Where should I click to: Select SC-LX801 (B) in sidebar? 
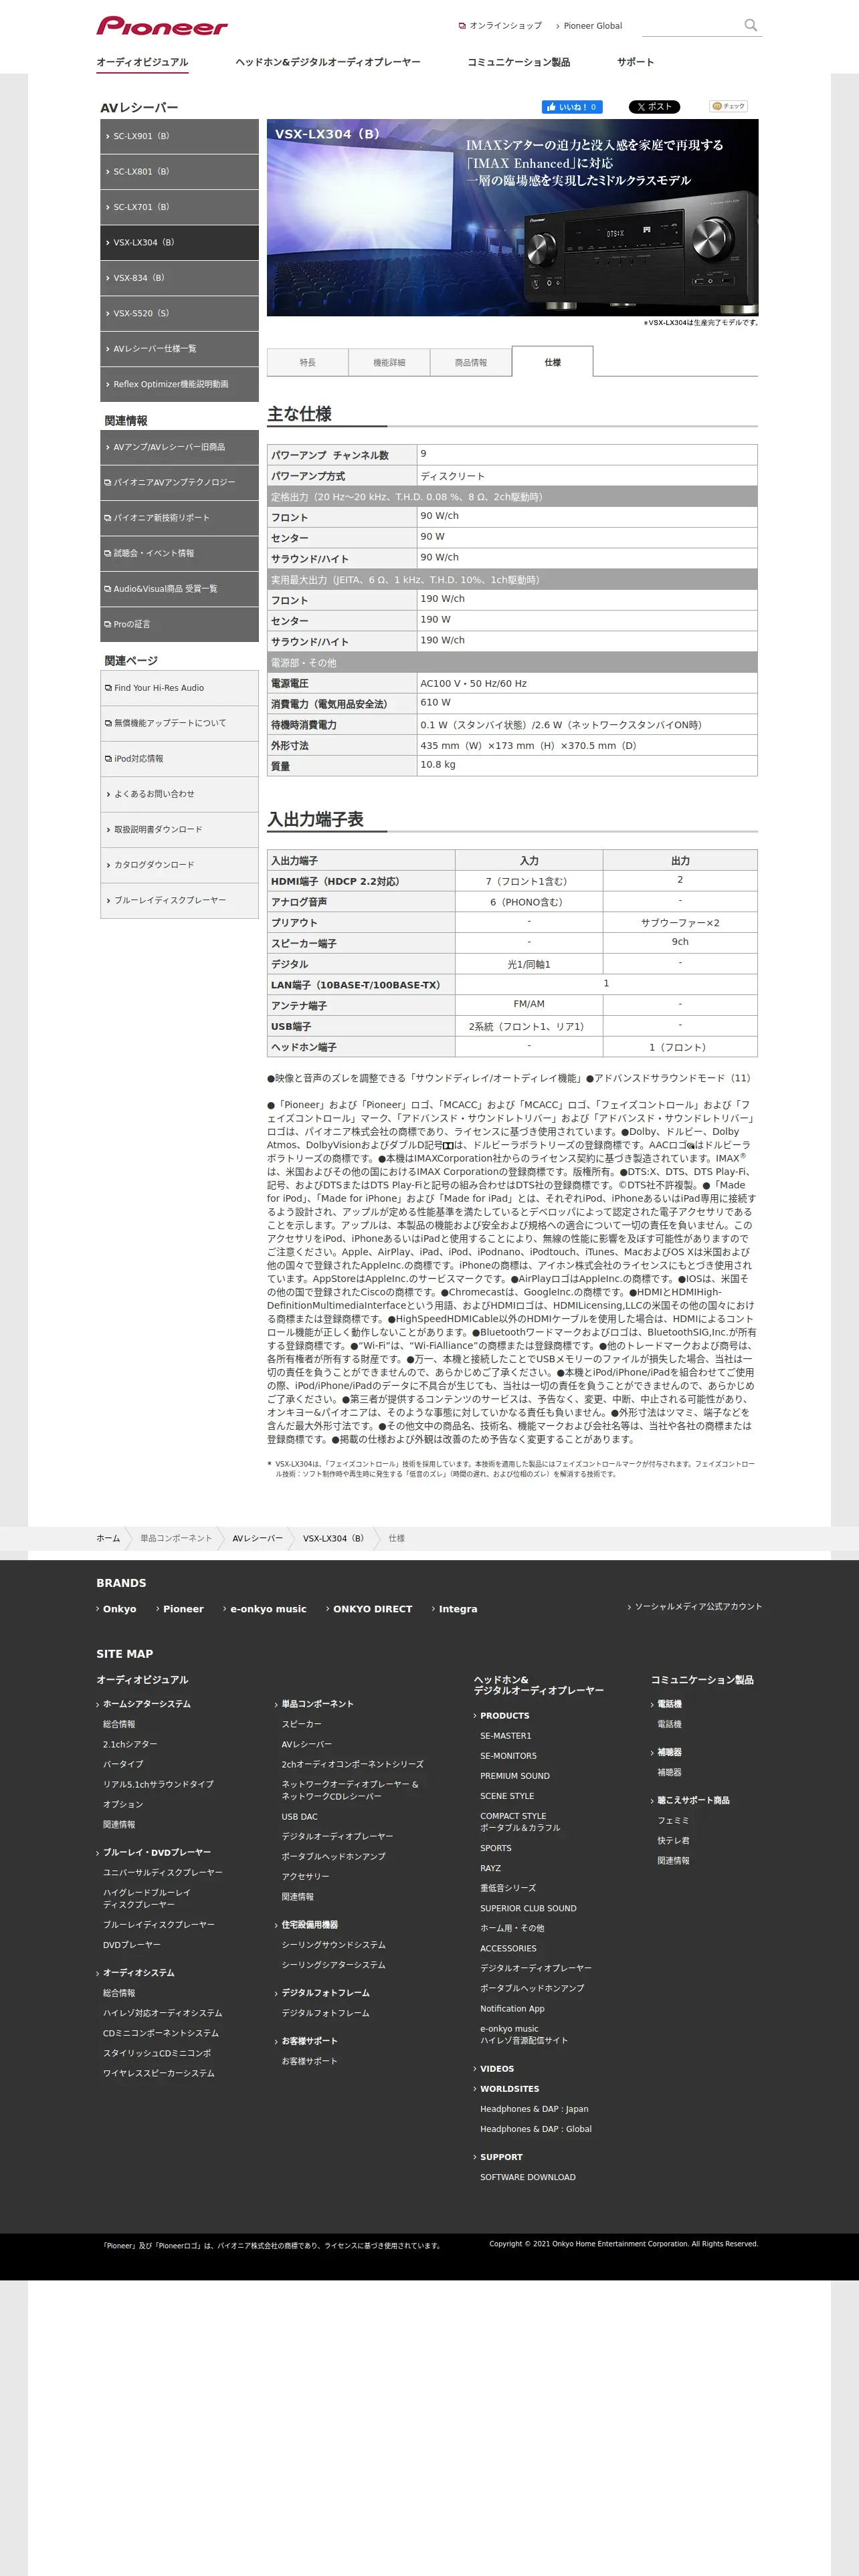point(179,172)
